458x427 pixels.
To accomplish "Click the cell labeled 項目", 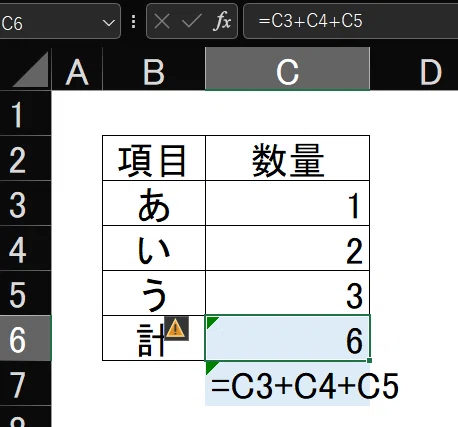I will pos(154,158).
